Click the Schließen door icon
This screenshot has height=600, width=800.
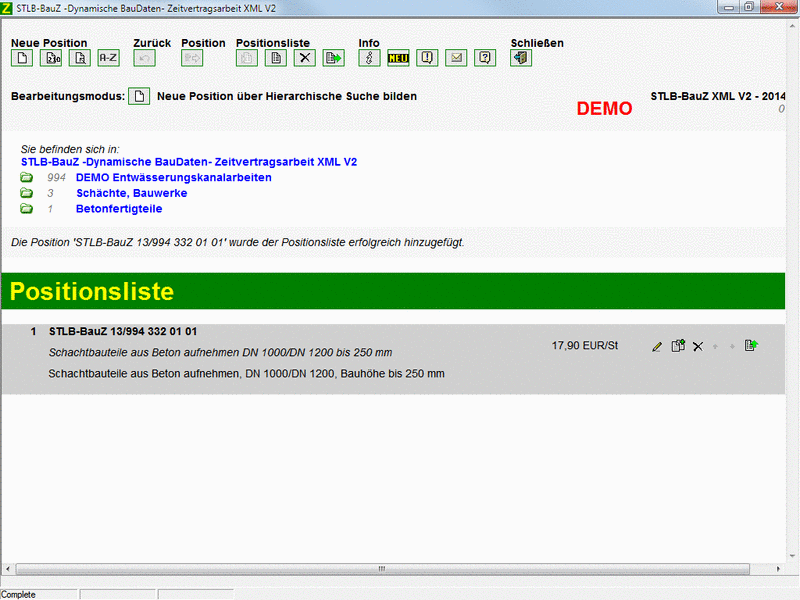[521, 58]
